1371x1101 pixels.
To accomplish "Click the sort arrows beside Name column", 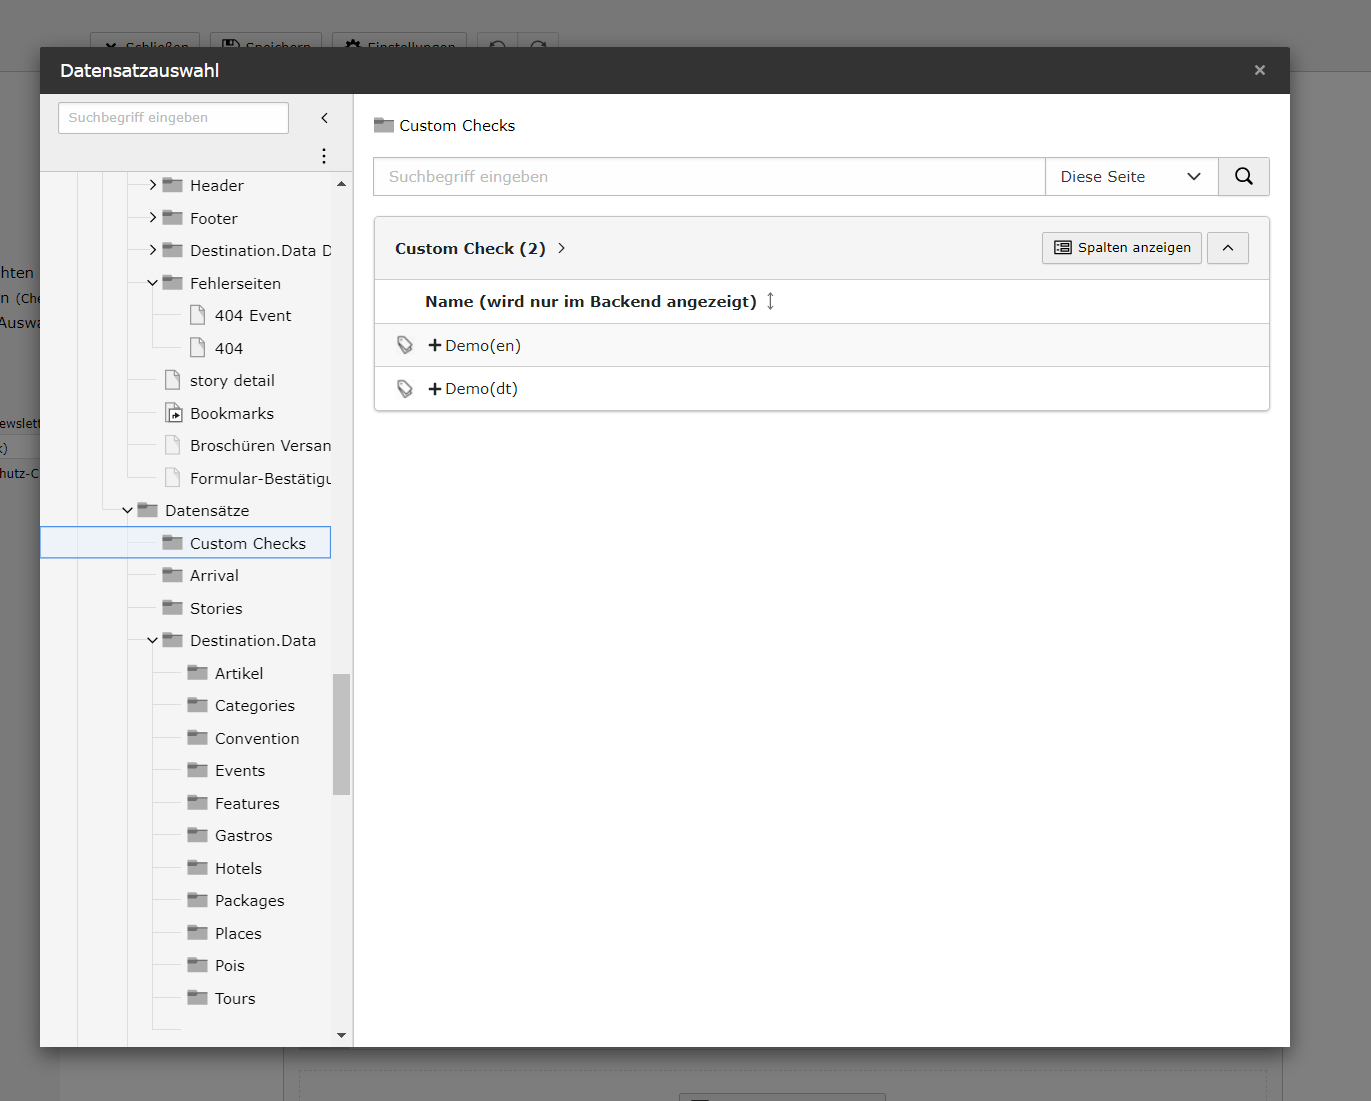I will [x=770, y=301].
